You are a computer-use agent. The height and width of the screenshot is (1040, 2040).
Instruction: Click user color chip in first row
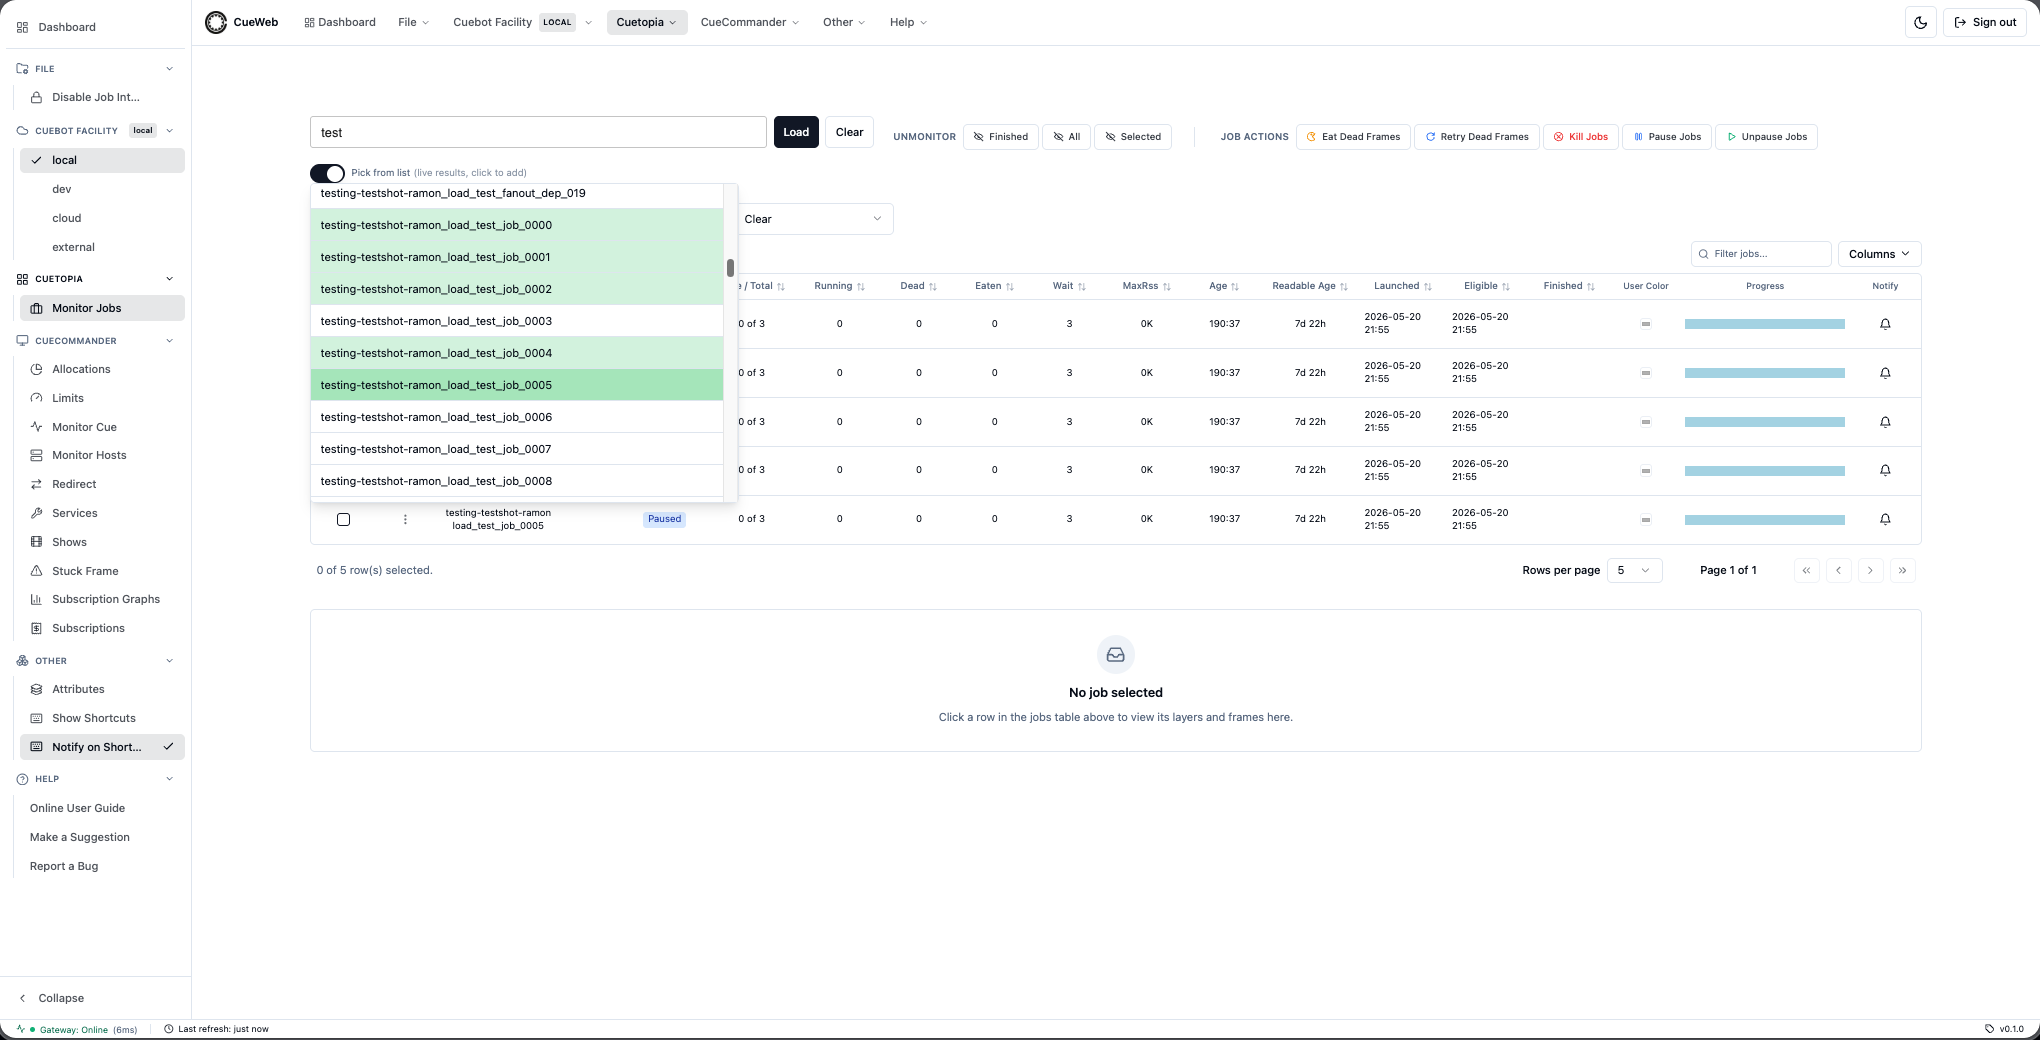(x=1645, y=324)
